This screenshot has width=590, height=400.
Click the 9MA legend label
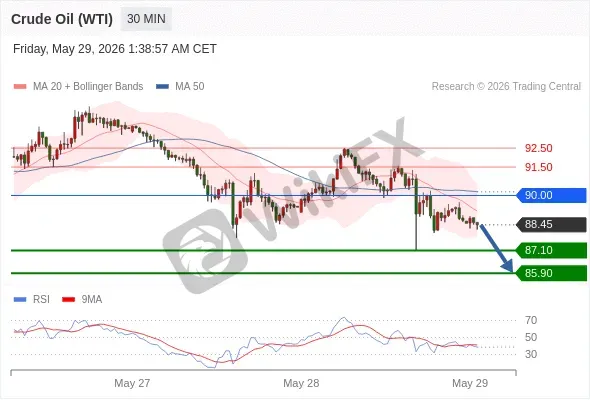pos(92,300)
